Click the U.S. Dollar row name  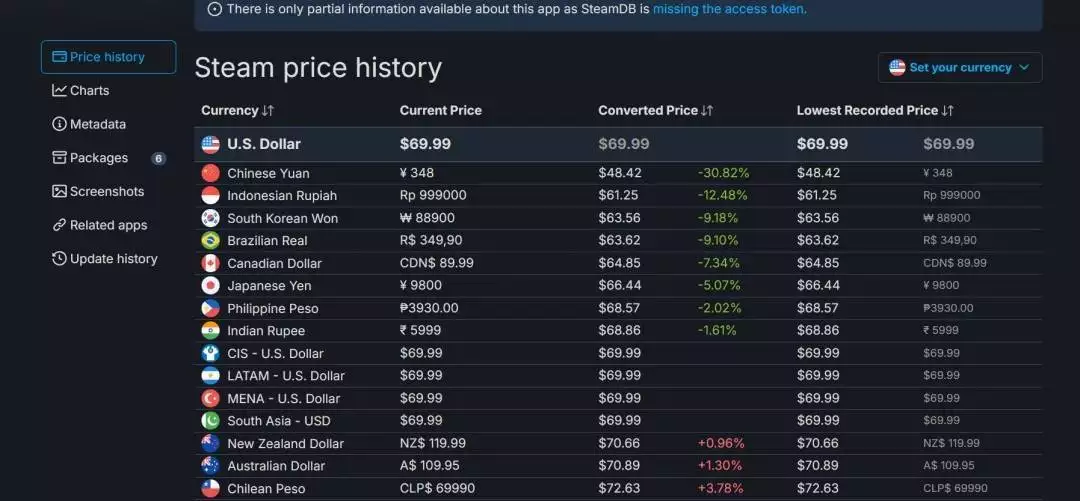(264, 144)
